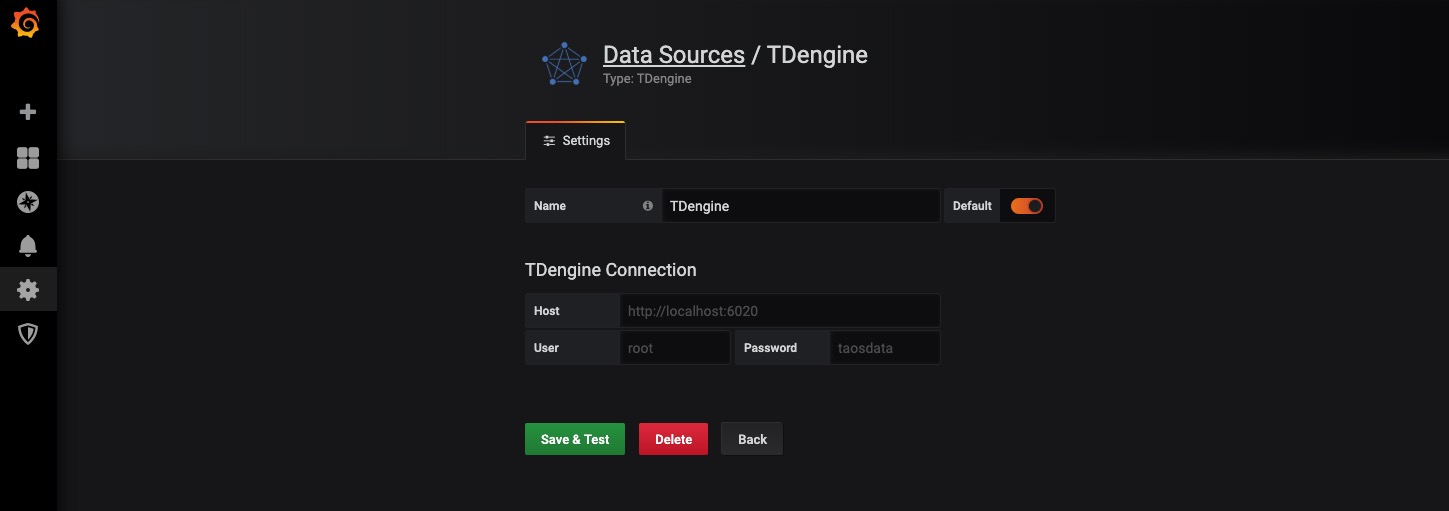Select the Settings tab
This screenshot has width=1449, height=511.
[x=576, y=141]
